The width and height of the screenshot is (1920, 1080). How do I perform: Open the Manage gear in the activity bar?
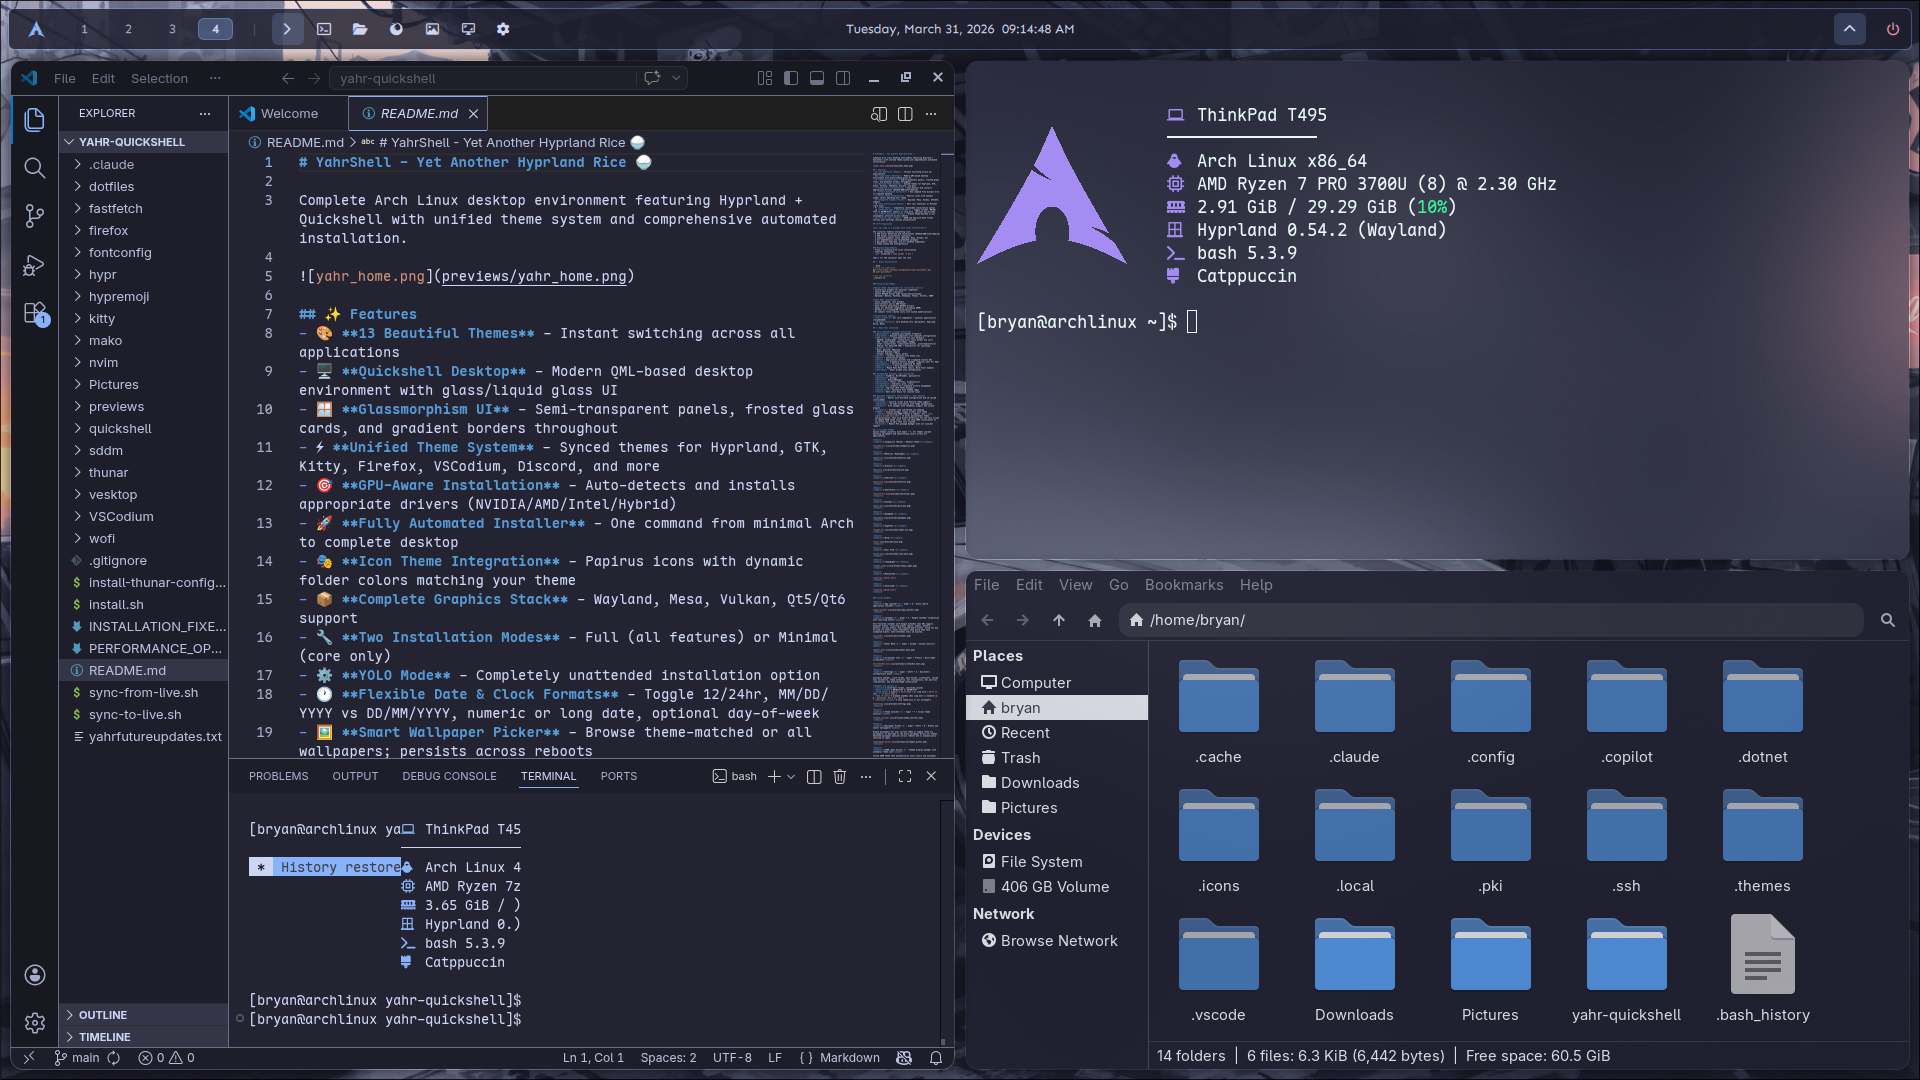coord(34,1023)
